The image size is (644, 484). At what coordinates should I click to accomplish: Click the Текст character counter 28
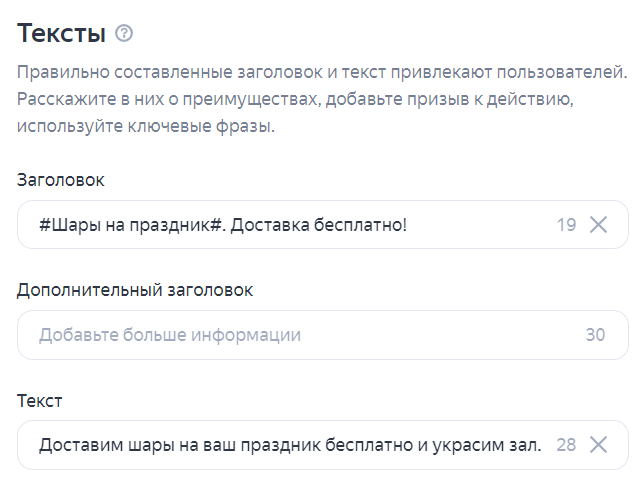pyautogui.click(x=566, y=445)
